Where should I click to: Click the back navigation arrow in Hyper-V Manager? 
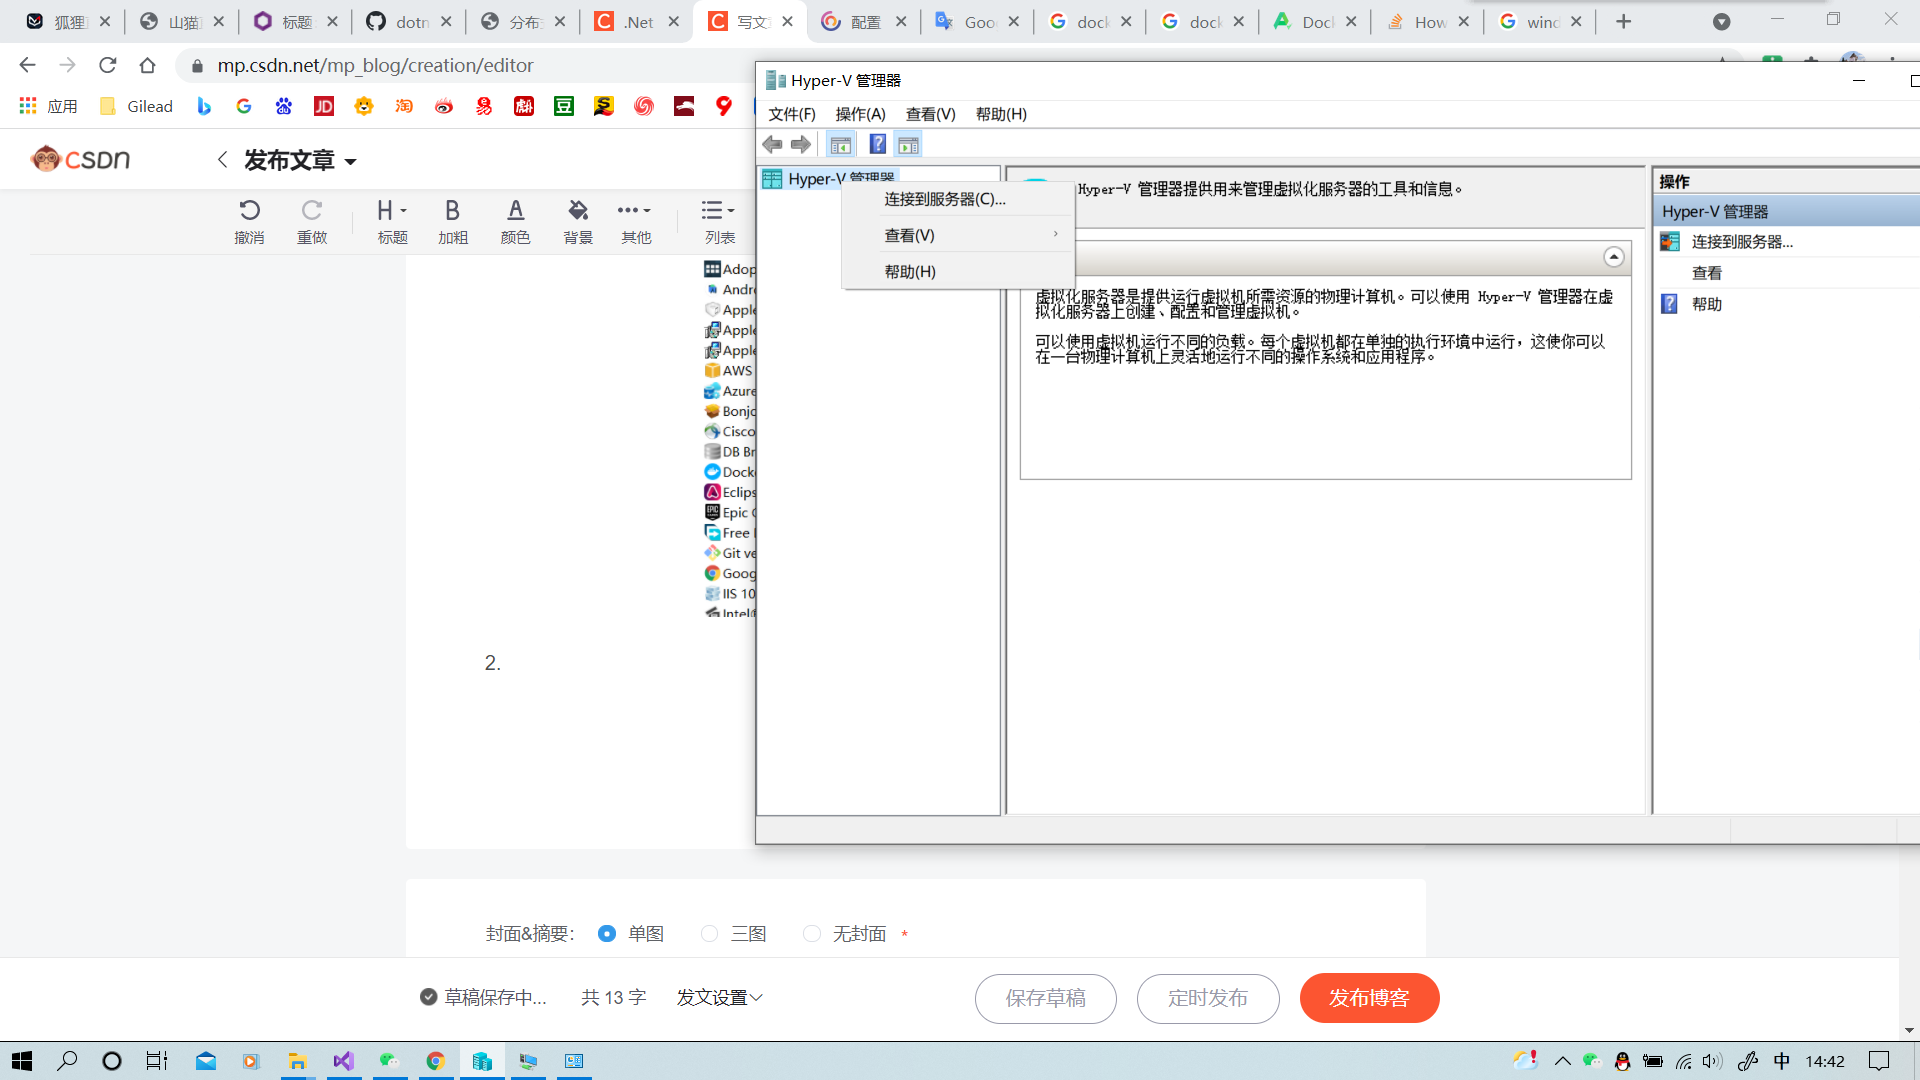click(x=772, y=144)
